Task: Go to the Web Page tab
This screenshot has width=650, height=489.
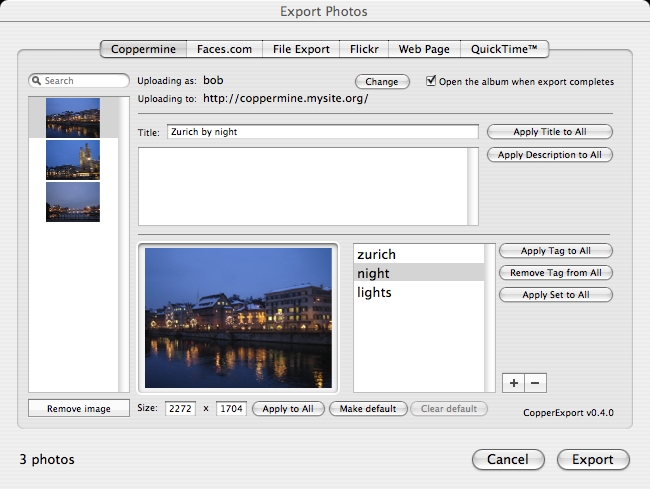Action: coord(425,49)
